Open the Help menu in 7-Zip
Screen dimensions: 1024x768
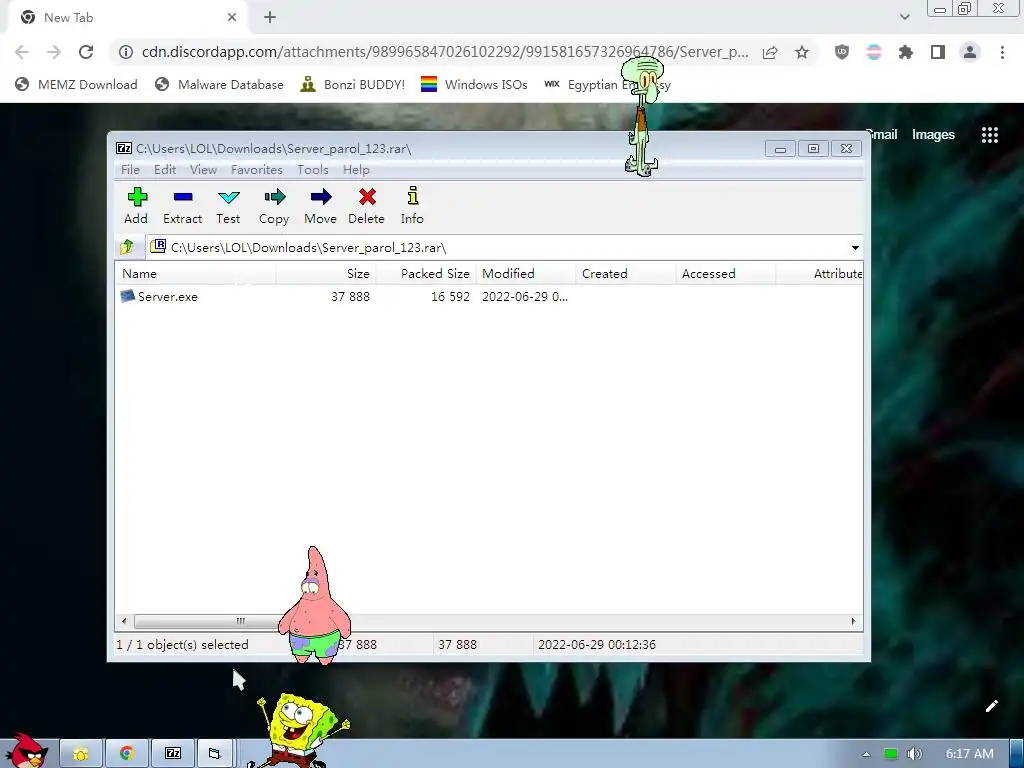[x=356, y=170]
